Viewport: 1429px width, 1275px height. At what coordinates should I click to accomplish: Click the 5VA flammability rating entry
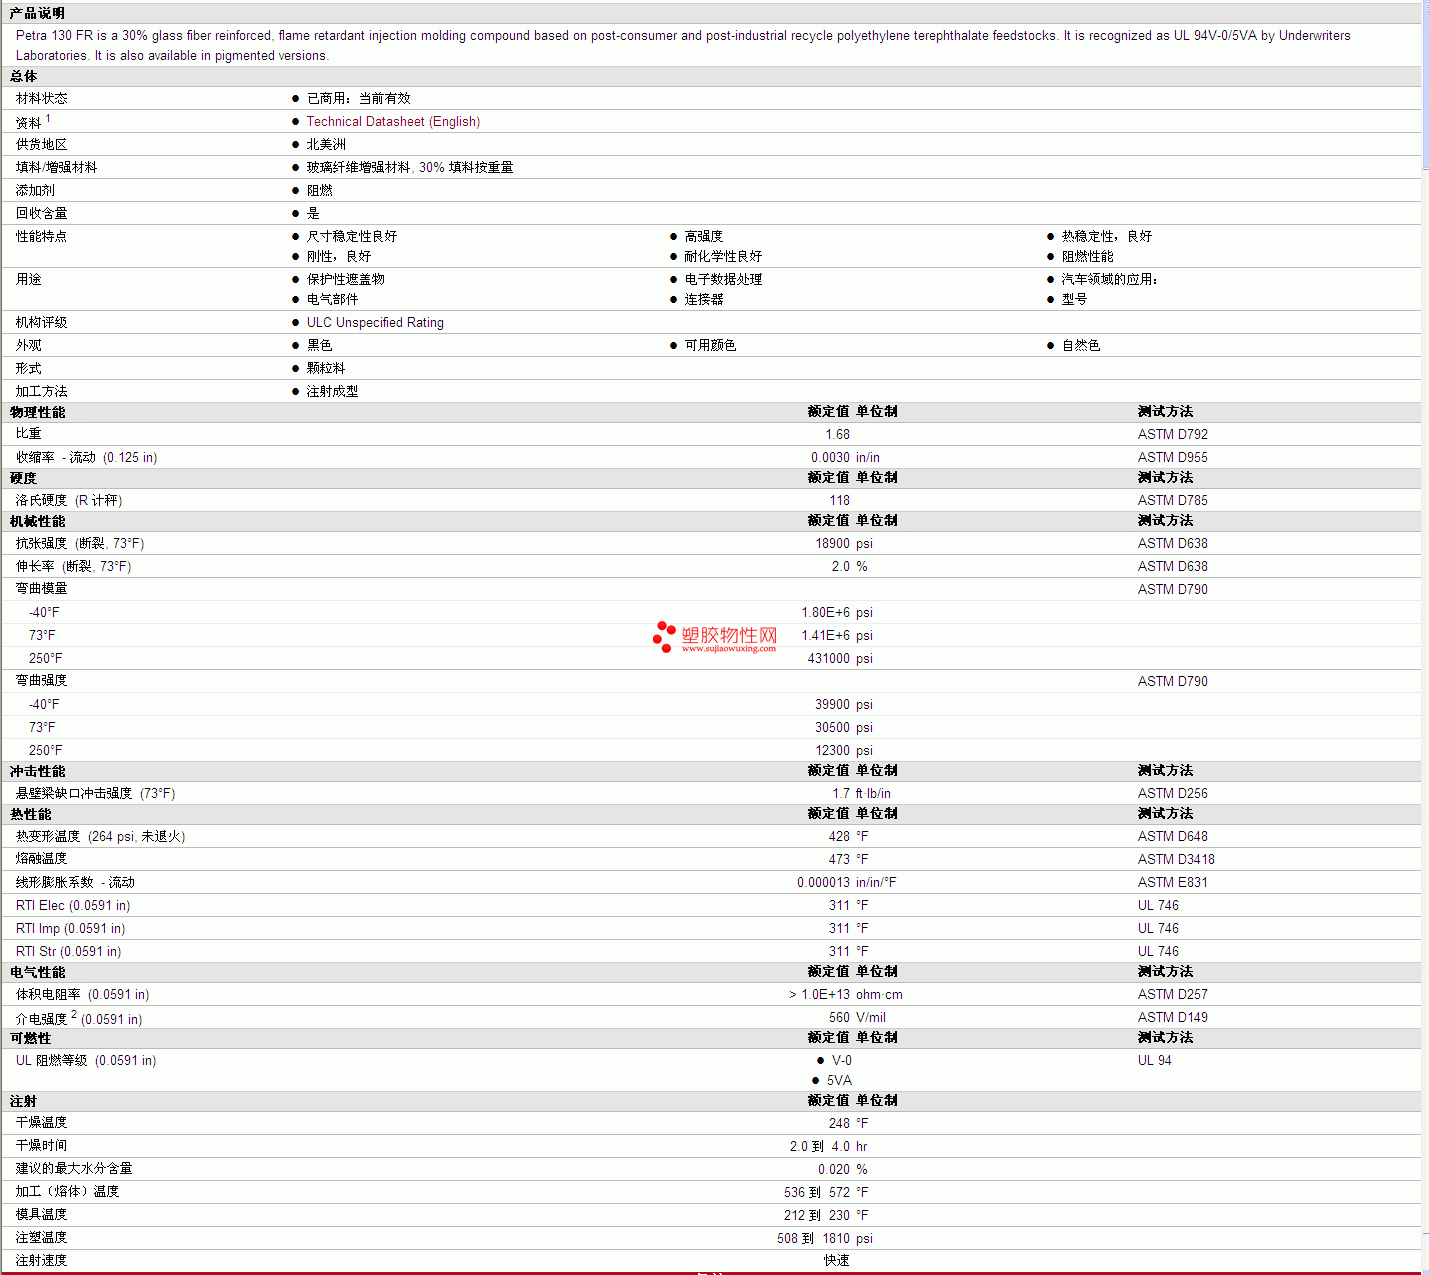pos(839,1081)
